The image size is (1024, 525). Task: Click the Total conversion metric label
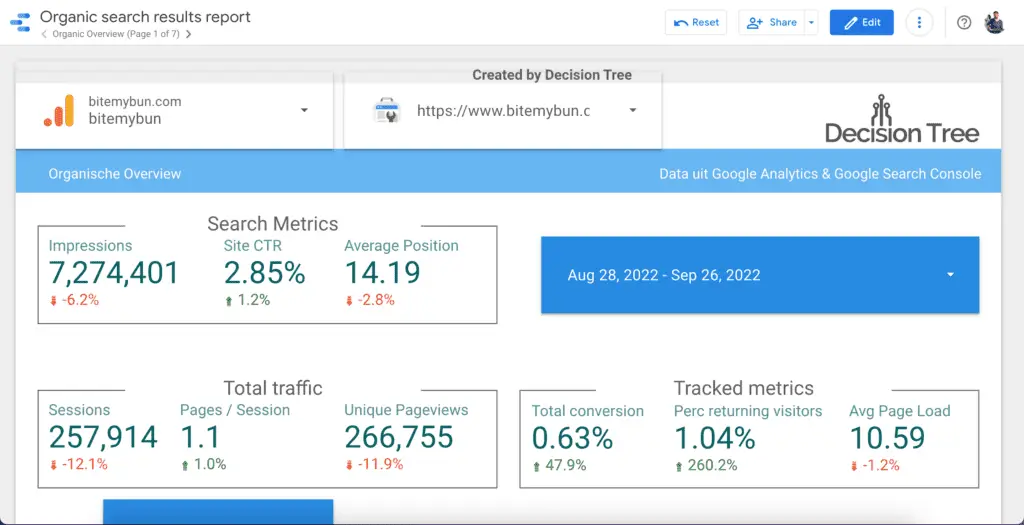pyautogui.click(x=587, y=411)
